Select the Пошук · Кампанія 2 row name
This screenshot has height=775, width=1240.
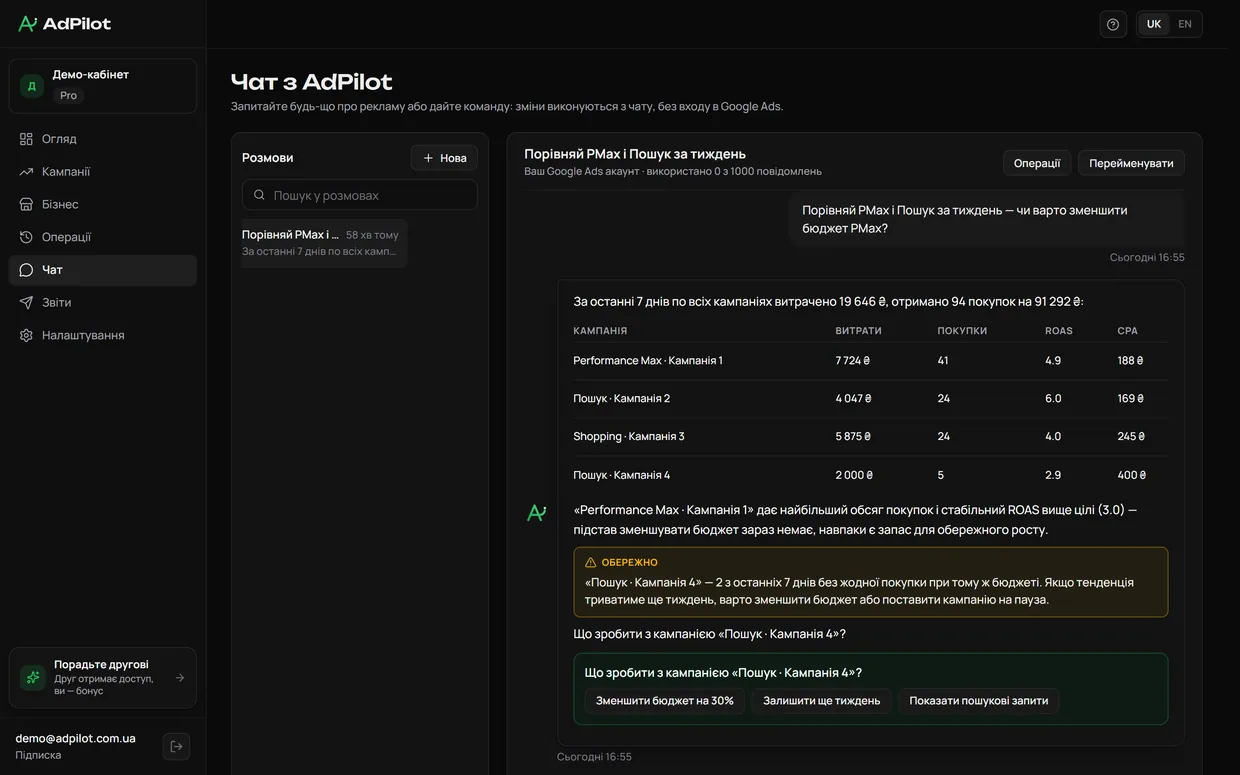tap(622, 398)
